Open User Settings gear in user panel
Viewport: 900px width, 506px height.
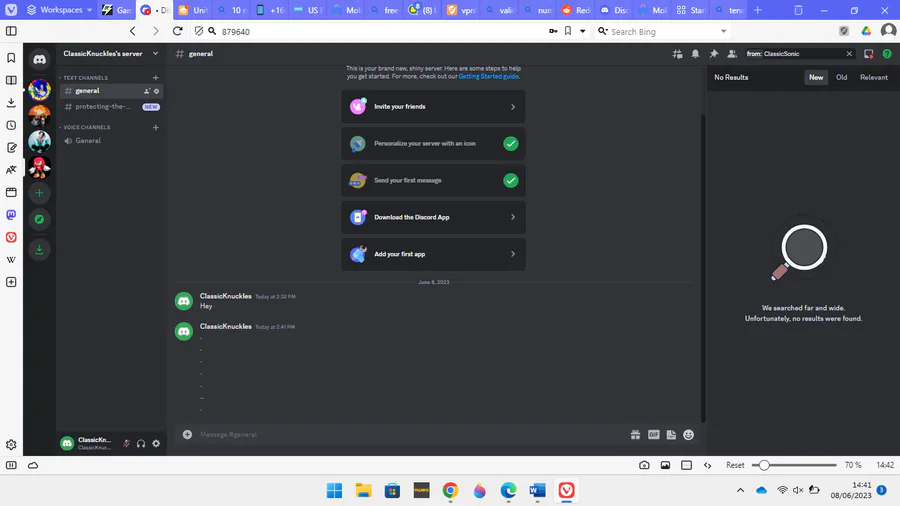coord(156,443)
